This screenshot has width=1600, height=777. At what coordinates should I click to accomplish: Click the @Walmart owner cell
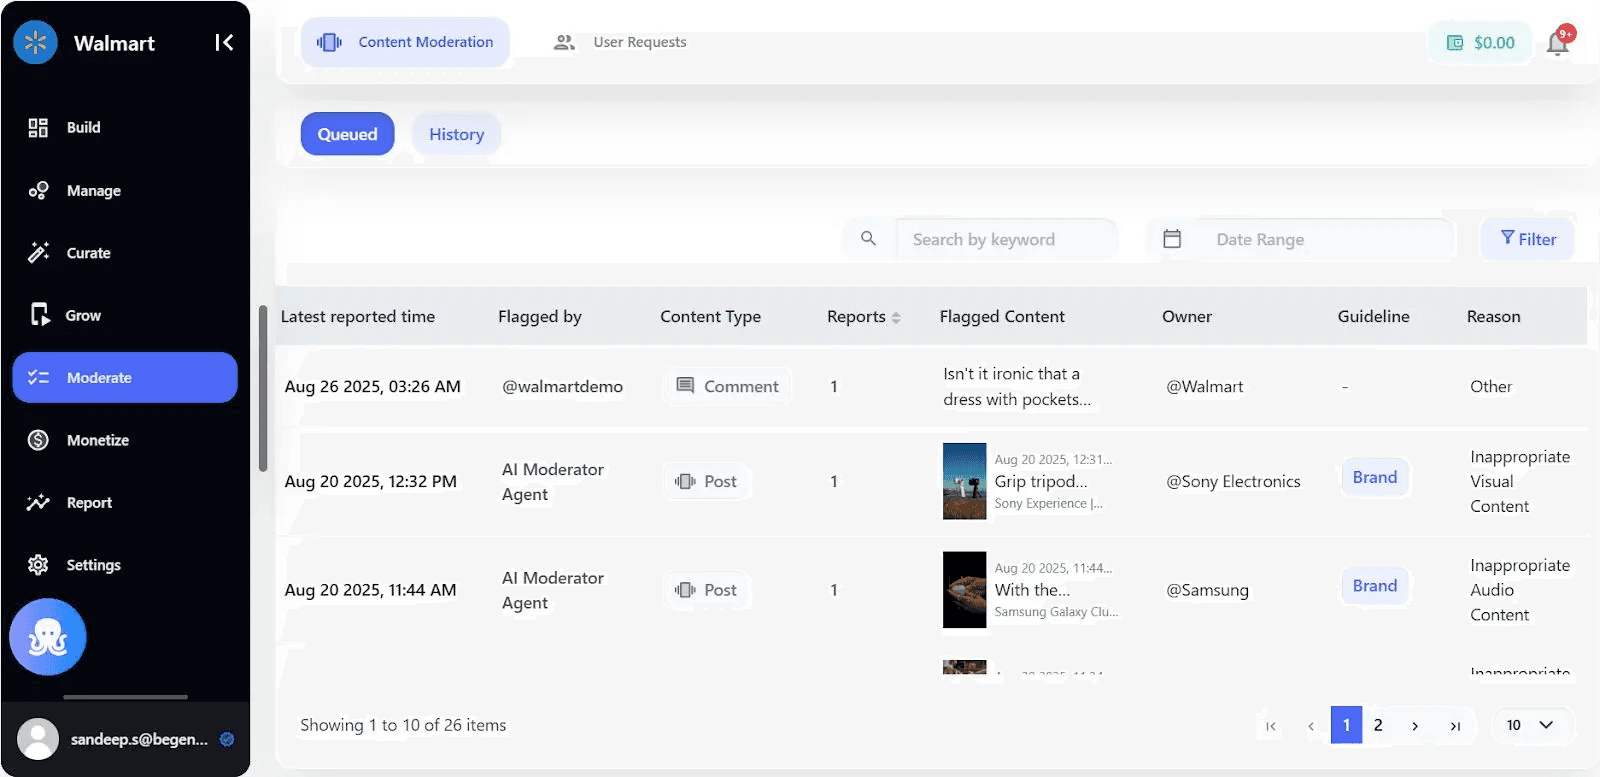coord(1205,387)
